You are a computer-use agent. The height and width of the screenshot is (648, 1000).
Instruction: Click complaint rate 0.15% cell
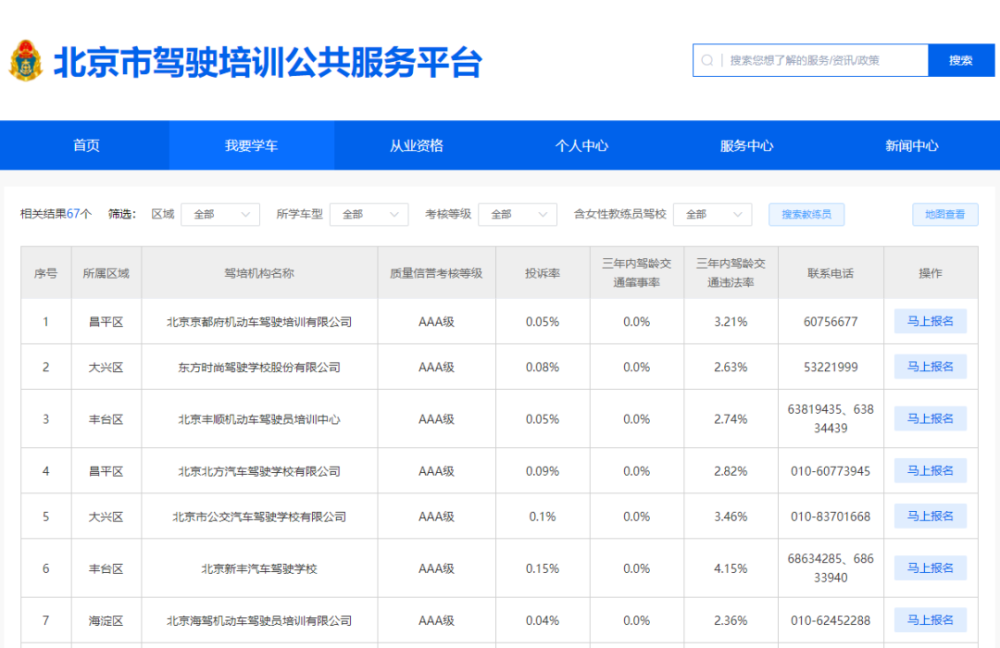coord(543,569)
